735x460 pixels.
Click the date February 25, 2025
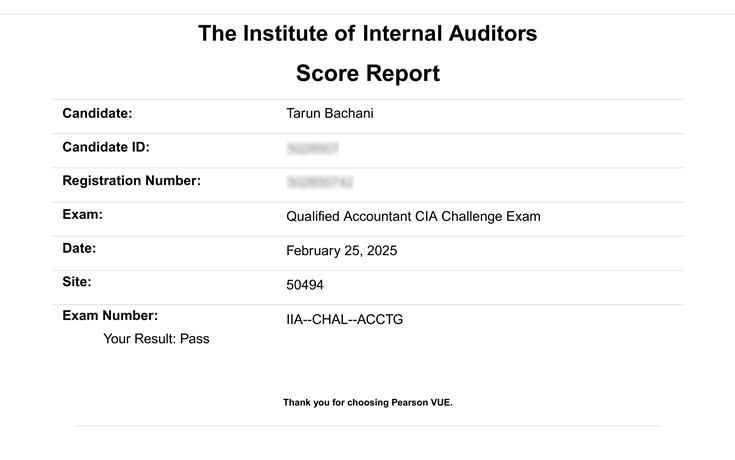tap(342, 251)
